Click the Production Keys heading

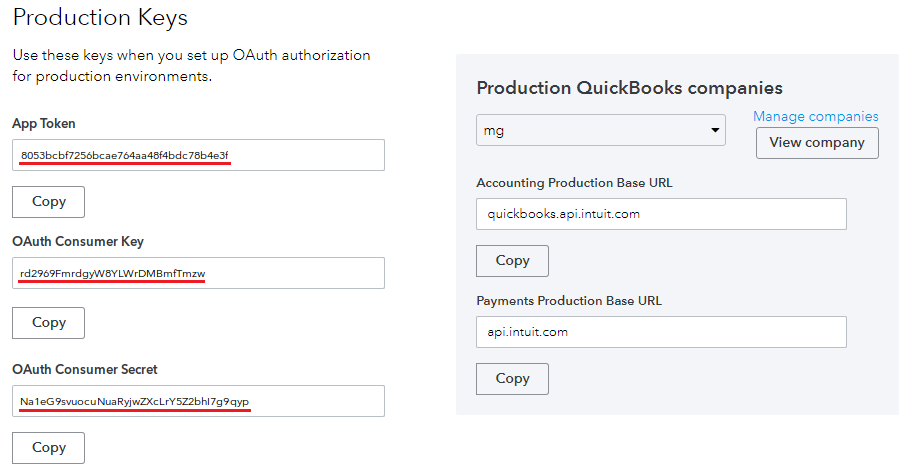(100, 17)
